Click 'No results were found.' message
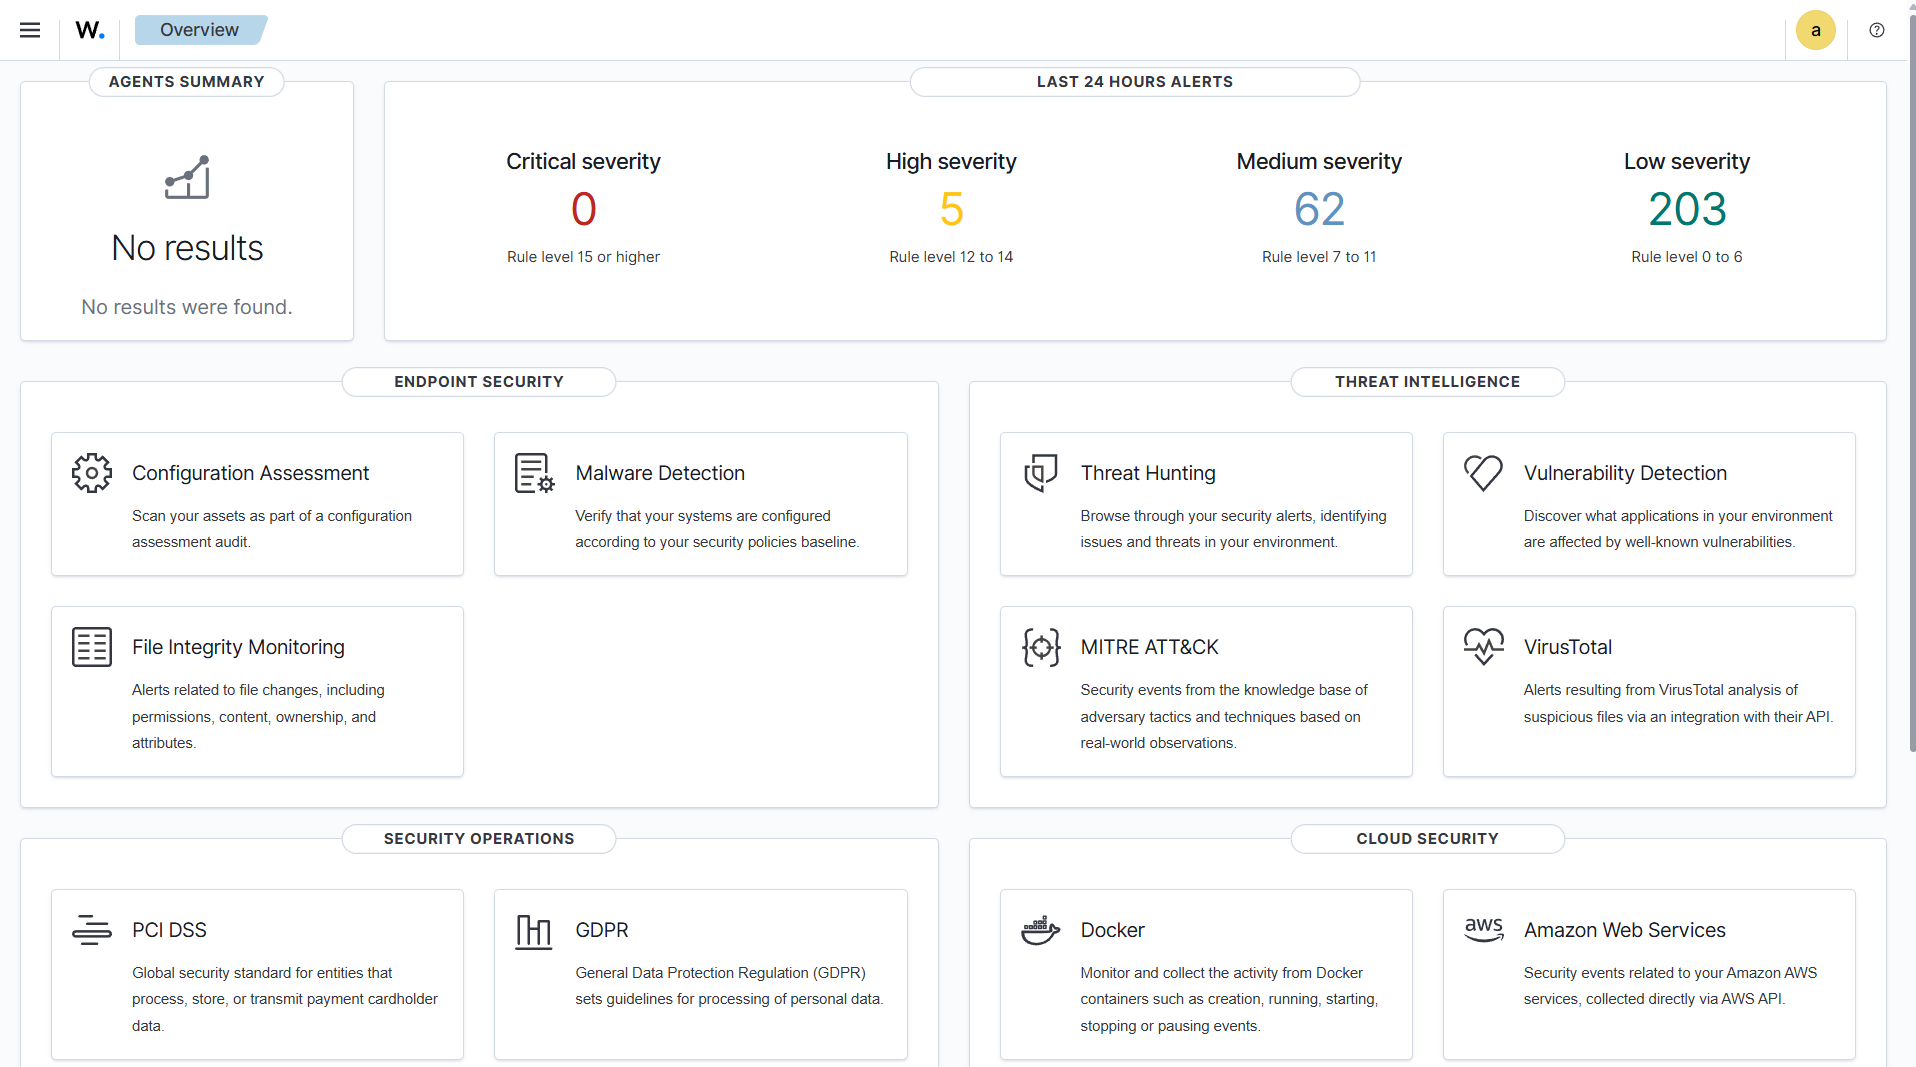Screen dimensions: 1916x1067 (187, 307)
